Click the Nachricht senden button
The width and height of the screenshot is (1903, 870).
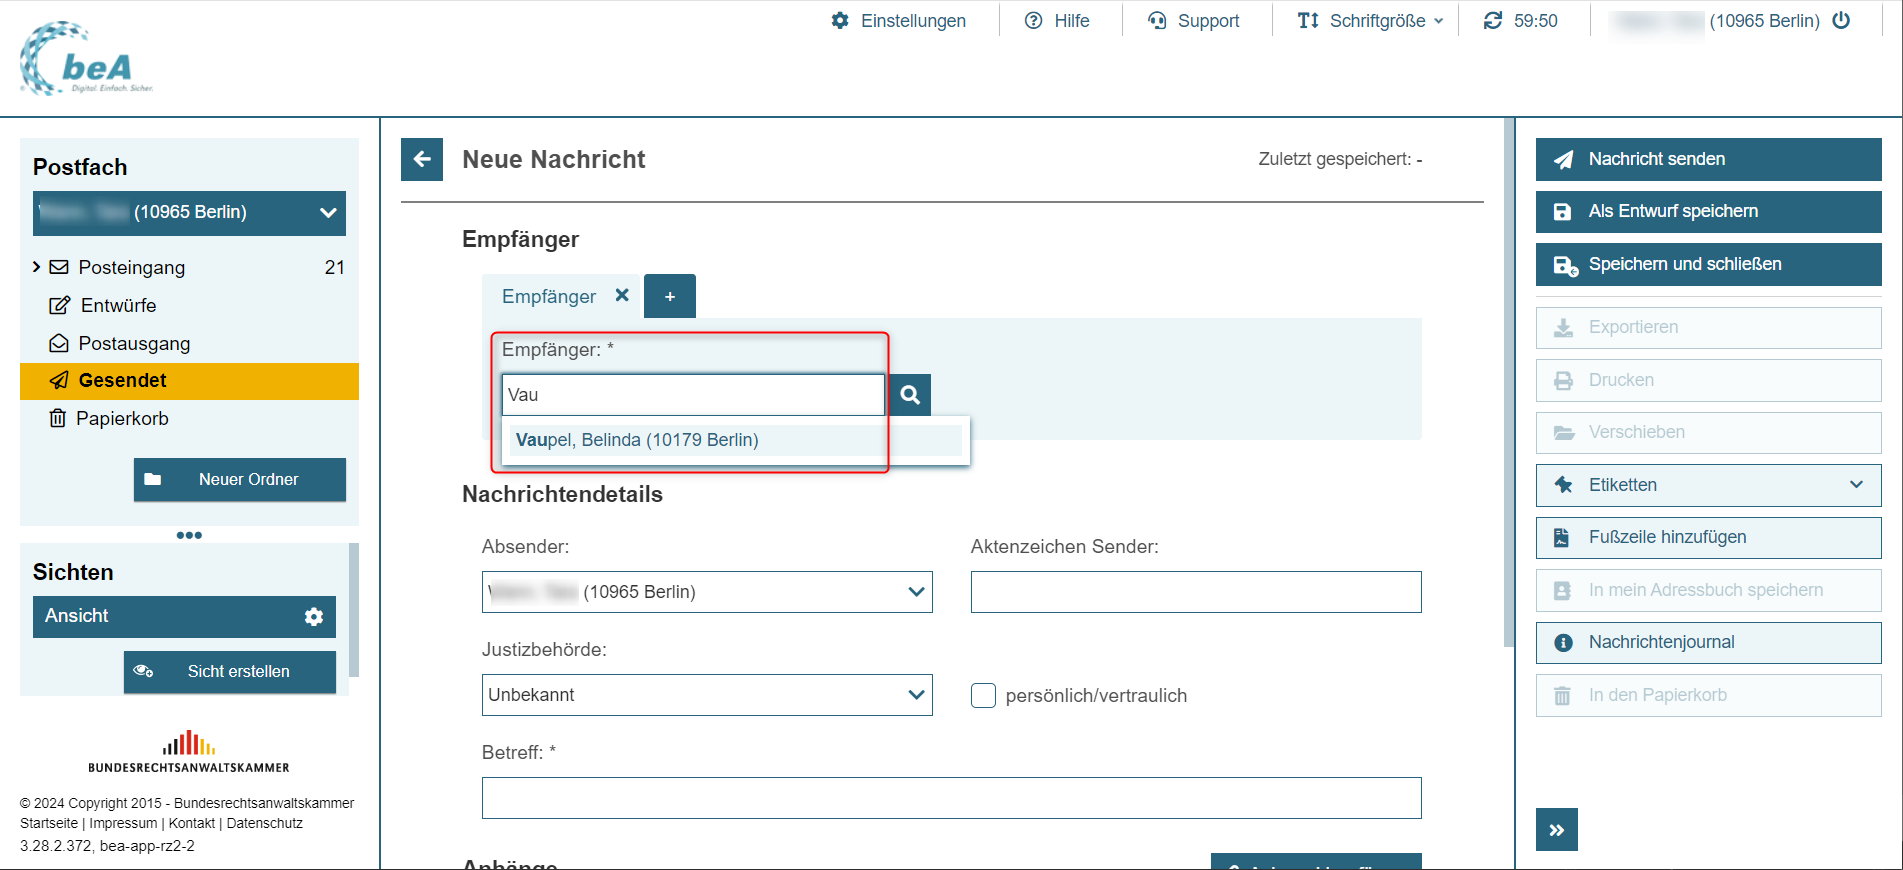click(x=1708, y=159)
